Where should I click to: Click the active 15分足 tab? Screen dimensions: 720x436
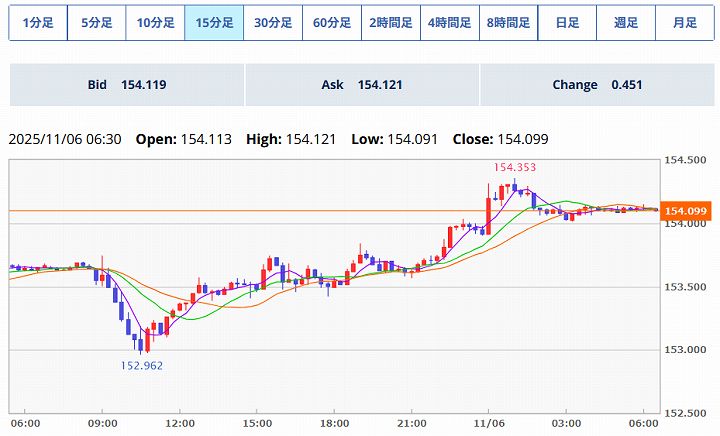214,22
